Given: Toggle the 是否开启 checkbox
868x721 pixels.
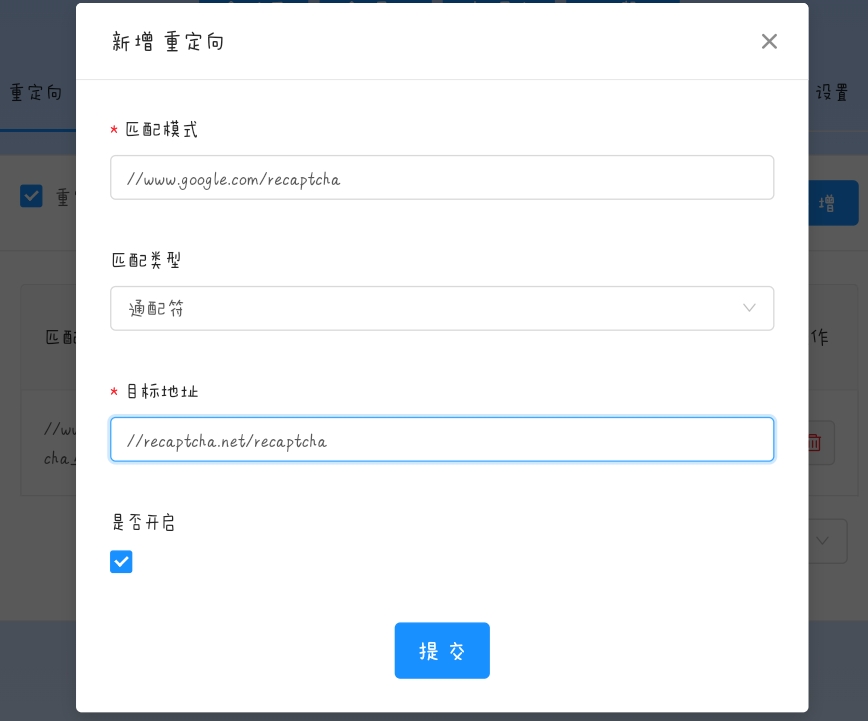Looking at the screenshot, I should [121, 562].
